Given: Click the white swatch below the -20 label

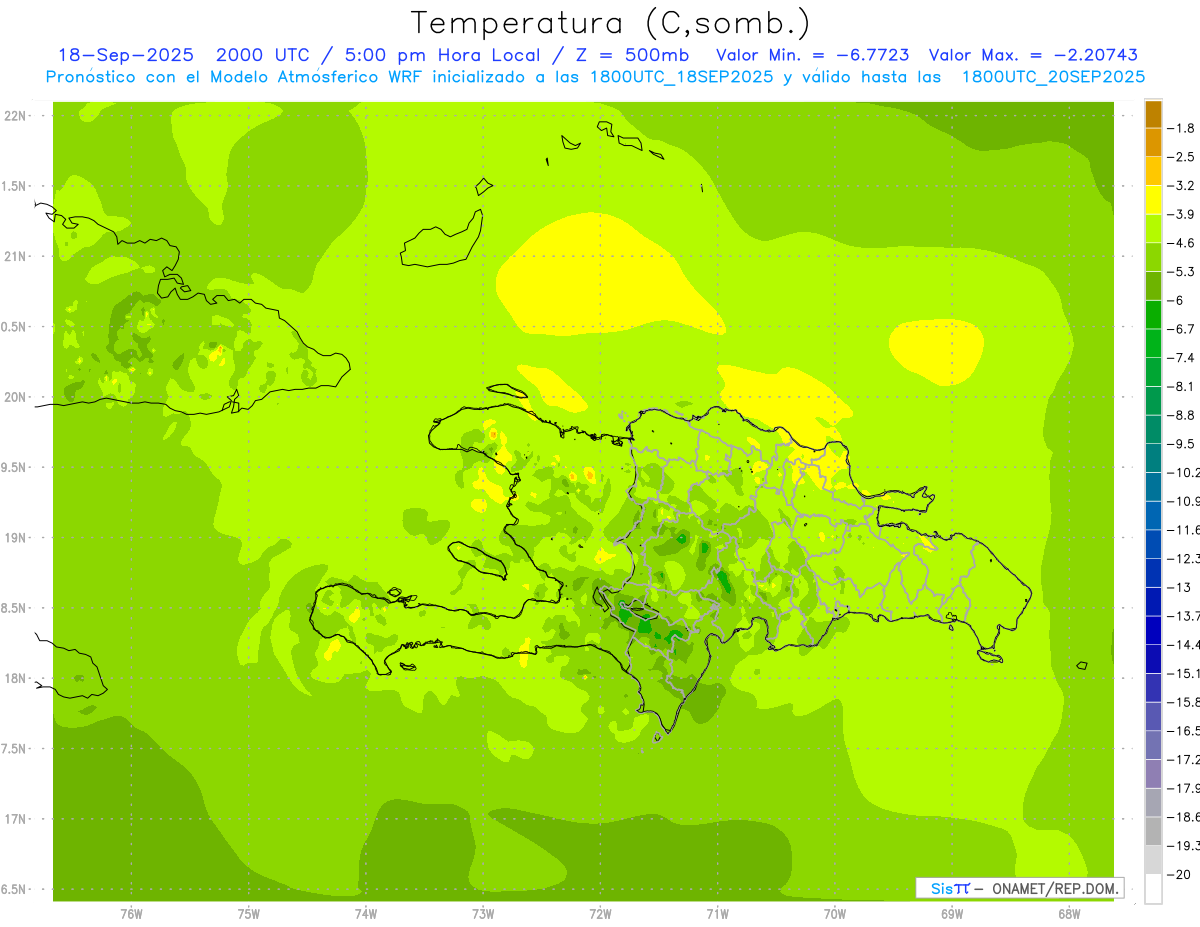Looking at the screenshot, I should [1153, 889].
